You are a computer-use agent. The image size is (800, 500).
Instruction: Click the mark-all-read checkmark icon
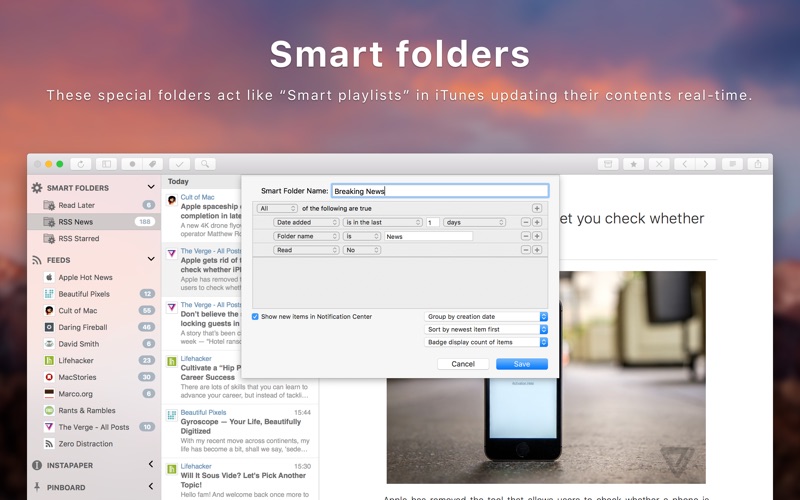[x=180, y=164]
